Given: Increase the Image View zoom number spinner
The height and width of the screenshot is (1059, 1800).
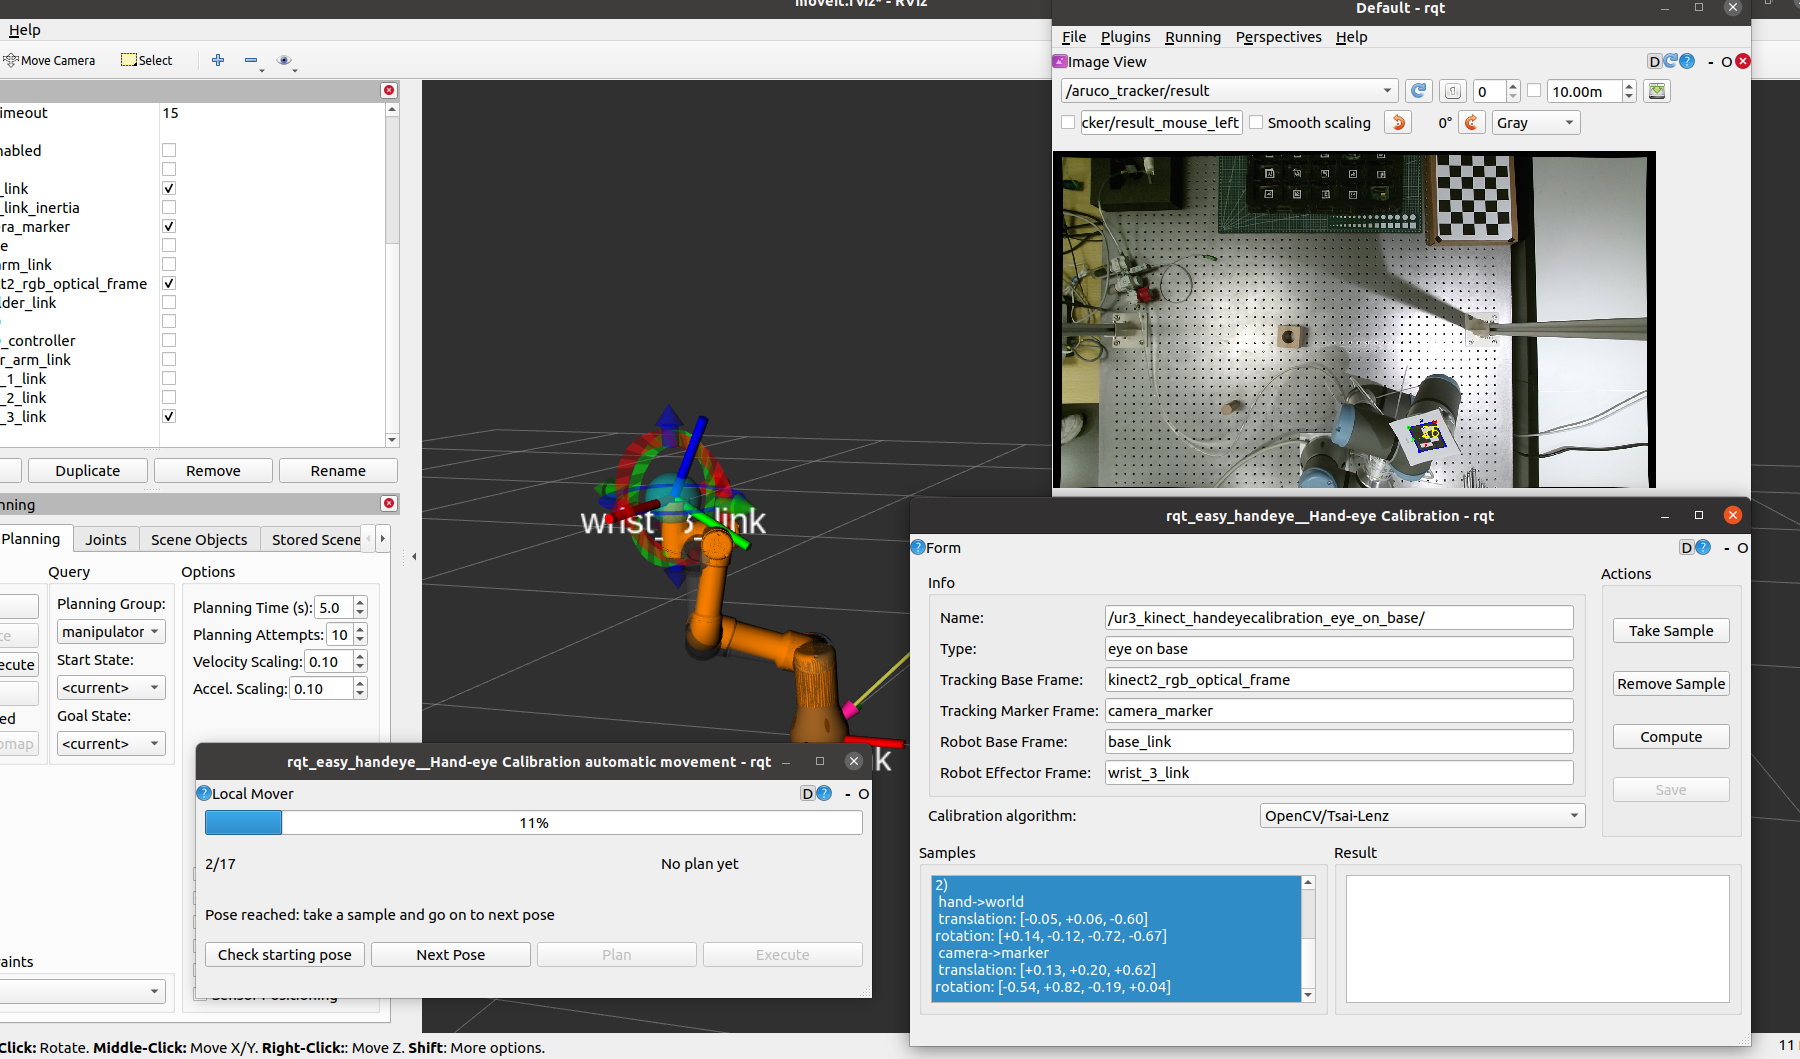Looking at the screenshot, I should tap(1513, 86).
